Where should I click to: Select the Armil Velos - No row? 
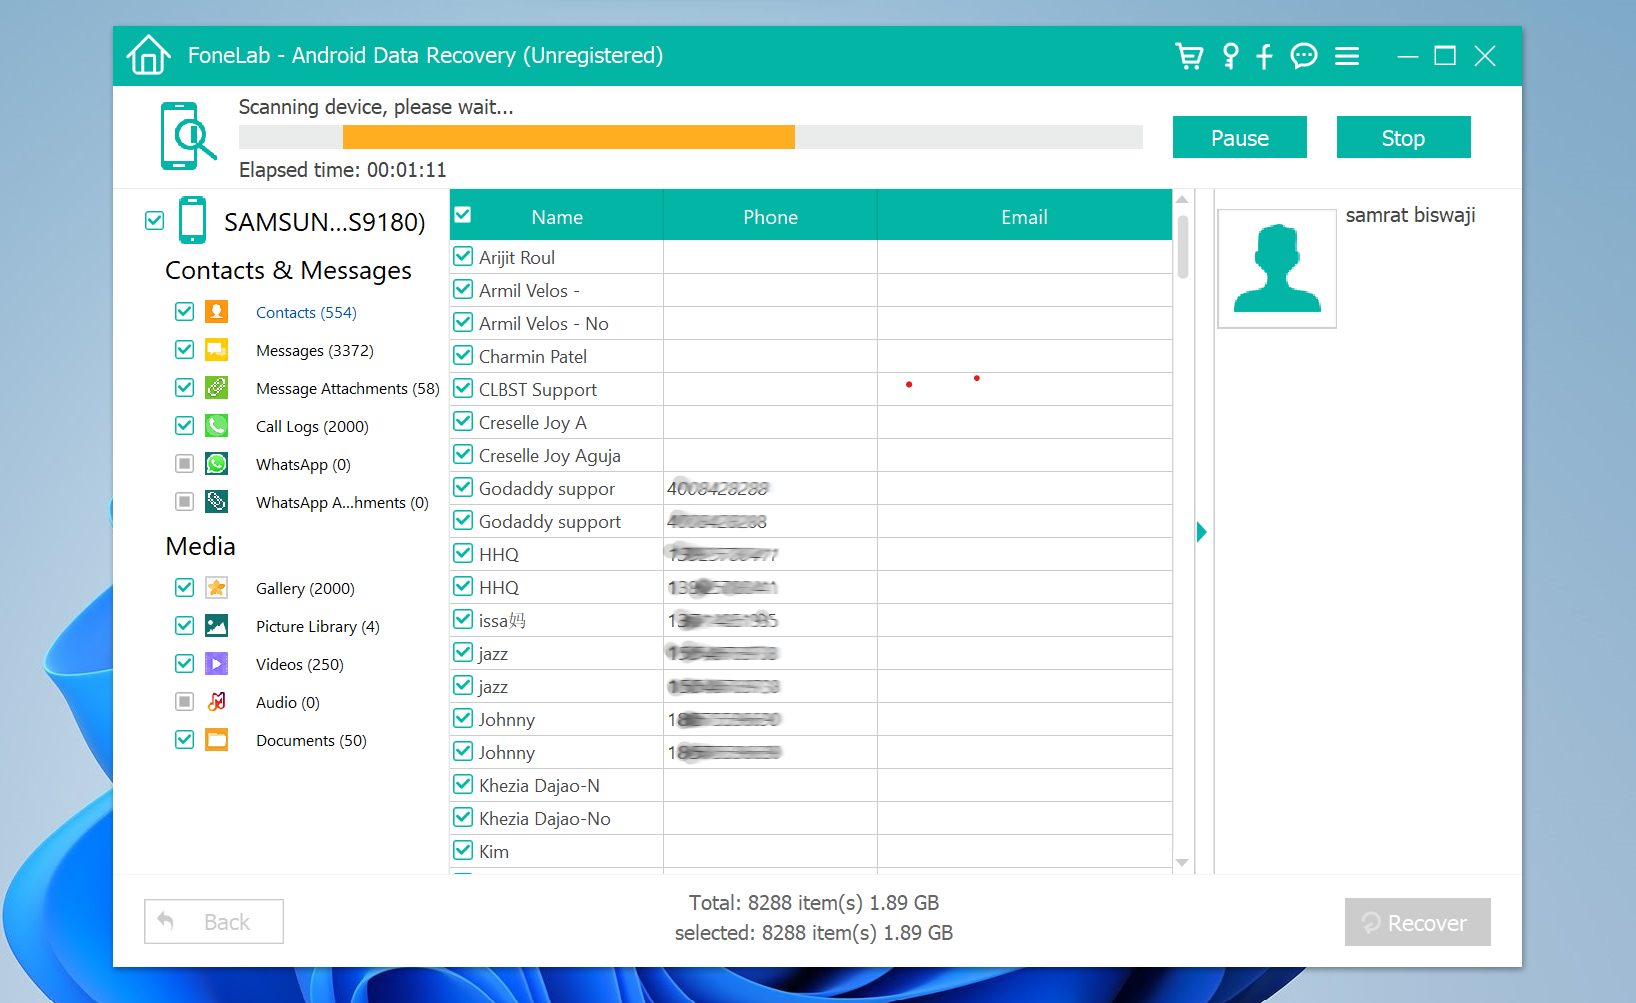pos(811,323)
